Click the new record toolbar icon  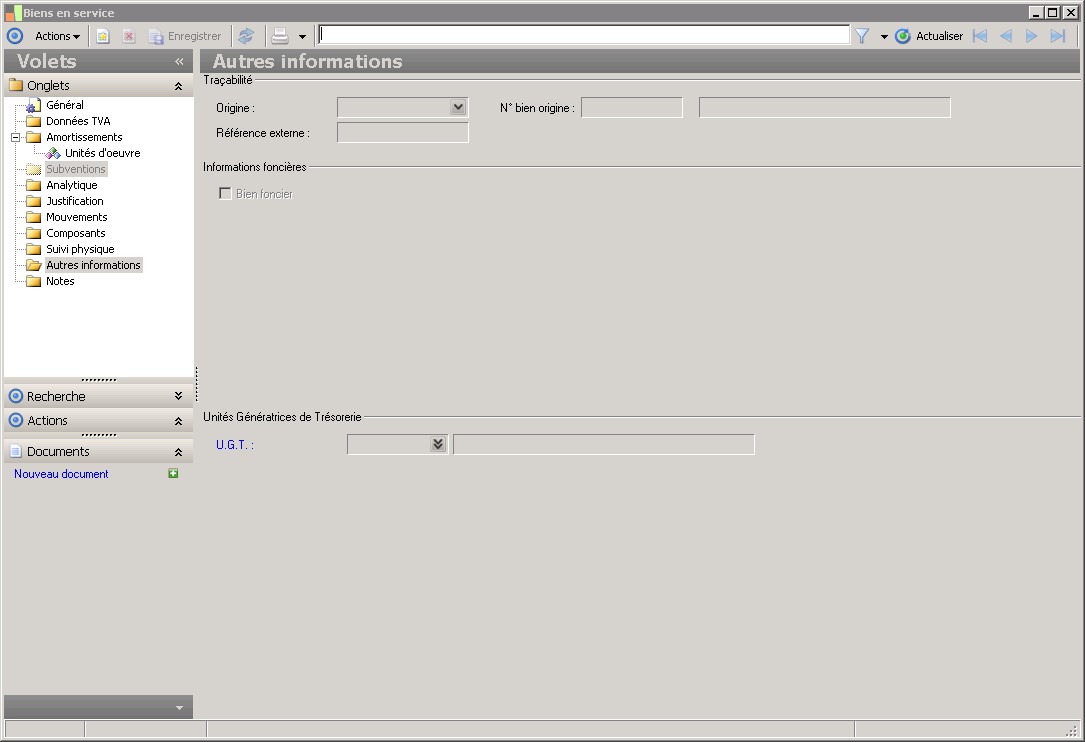[x=102, y=36]
